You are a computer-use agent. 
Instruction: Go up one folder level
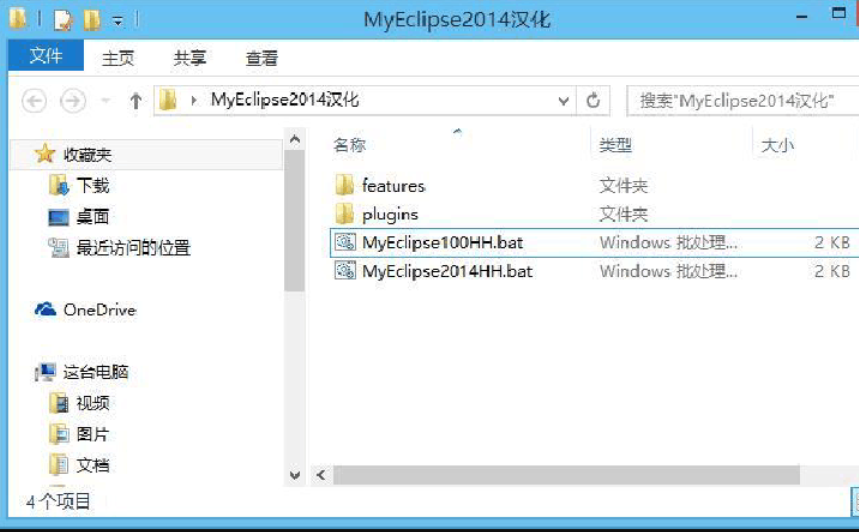click(x=135, y=101)
